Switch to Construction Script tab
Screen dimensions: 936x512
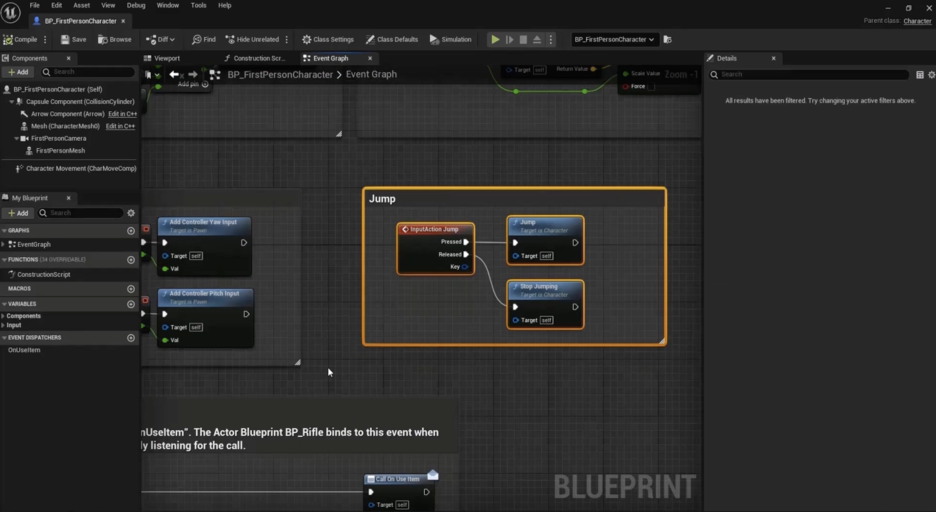pyautogui.click(x=255, y=58)
